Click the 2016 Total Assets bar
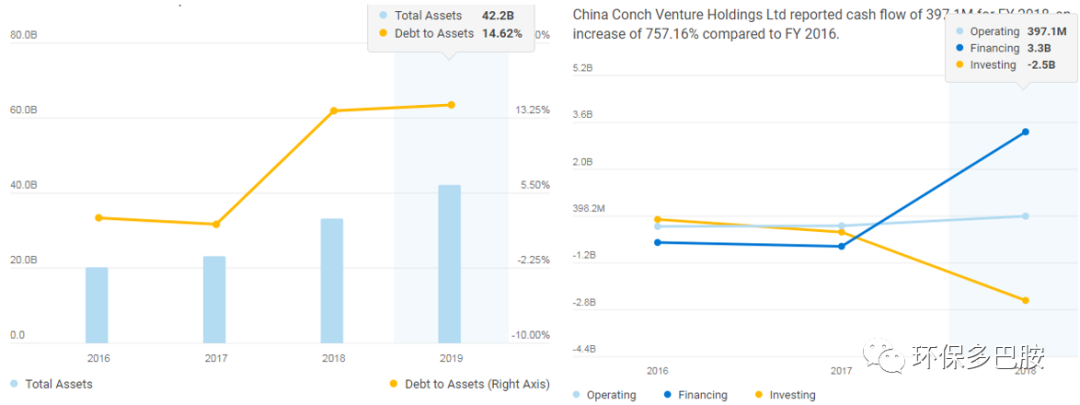 click(97, 304)
